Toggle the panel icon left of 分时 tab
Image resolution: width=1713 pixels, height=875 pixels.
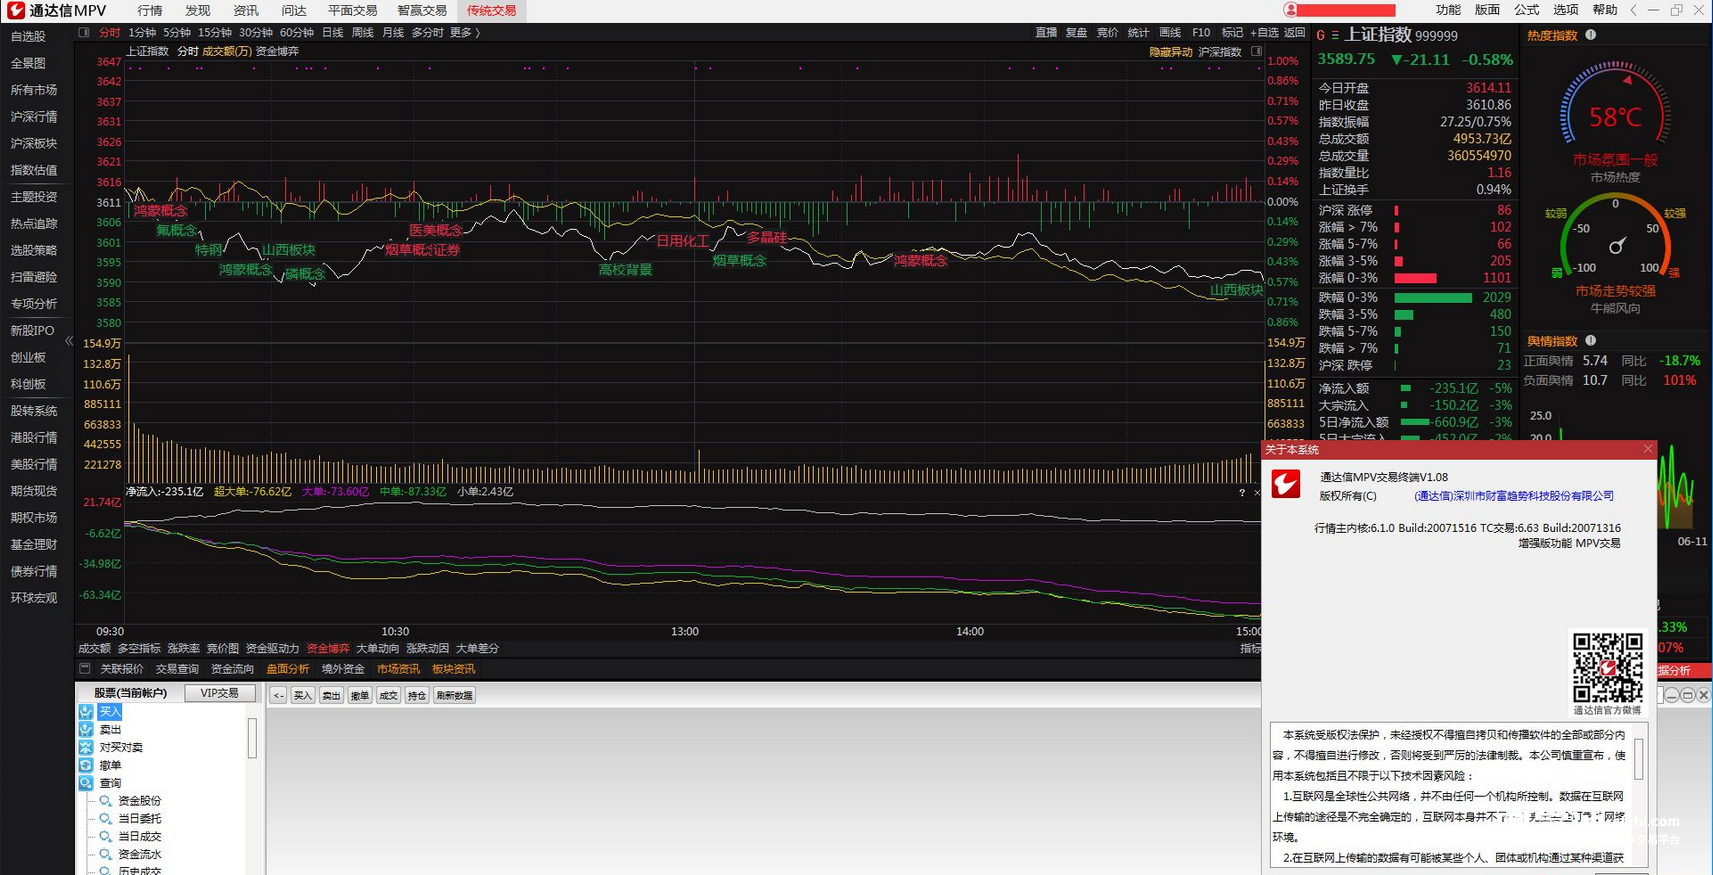click(x=84, y=33)
